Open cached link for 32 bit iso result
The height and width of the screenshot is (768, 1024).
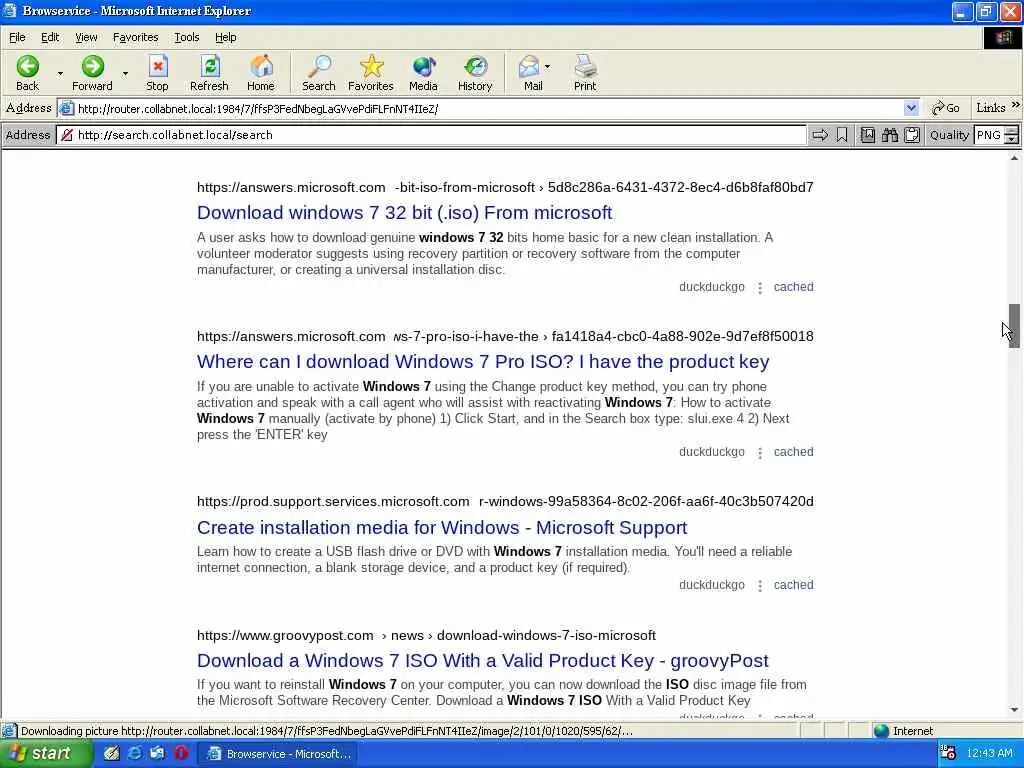tap(793, 287)
